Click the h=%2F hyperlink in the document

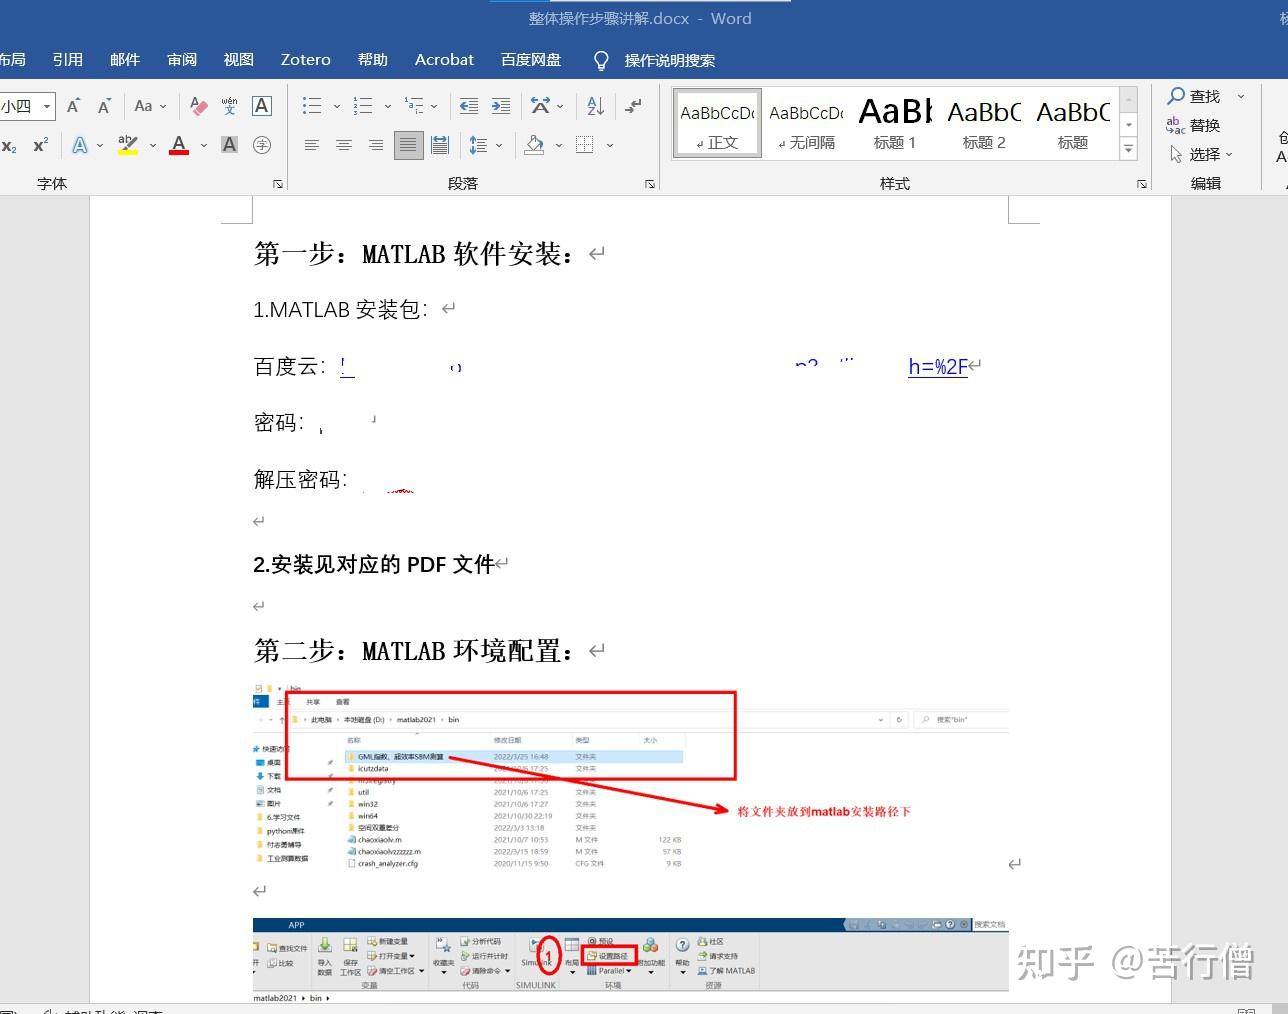point(937,367)
